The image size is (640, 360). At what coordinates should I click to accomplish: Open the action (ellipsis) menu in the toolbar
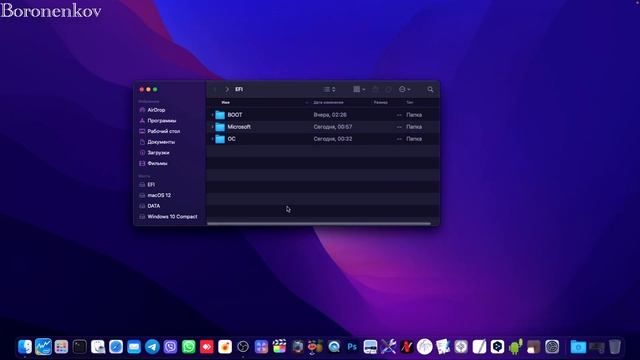pyautogui.click(x=404, y=89)
